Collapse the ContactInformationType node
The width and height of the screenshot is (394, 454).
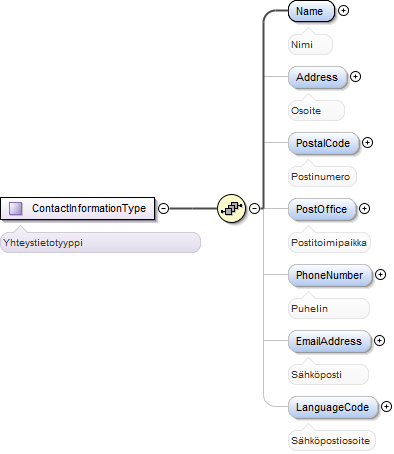[x=163, y=208]
